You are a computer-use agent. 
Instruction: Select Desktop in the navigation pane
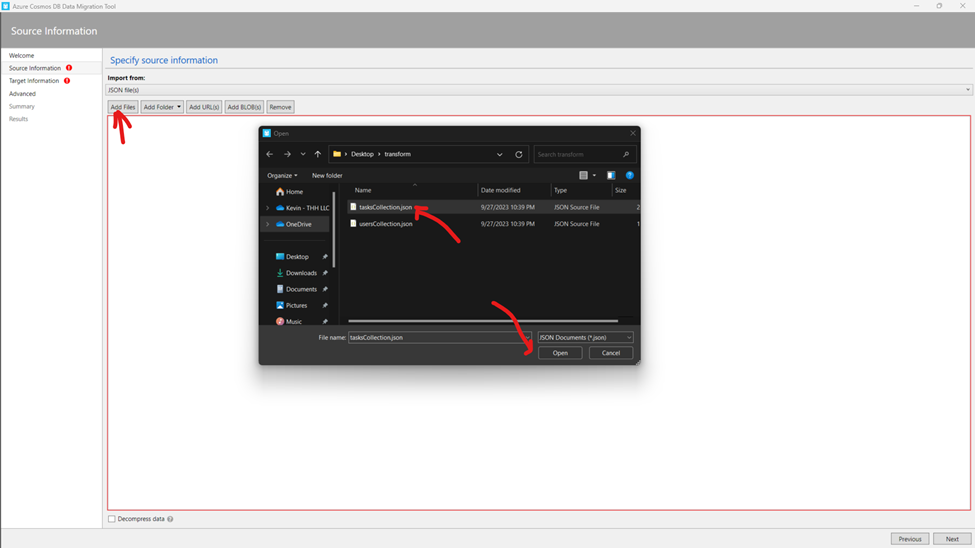point(297,256)
